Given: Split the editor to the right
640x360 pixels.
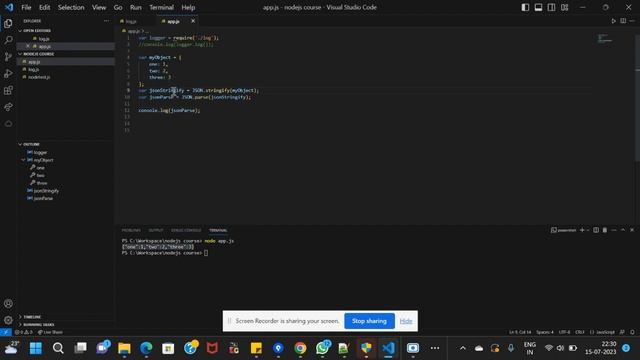Looking at the screenshot, I should [x=623, y=21].
